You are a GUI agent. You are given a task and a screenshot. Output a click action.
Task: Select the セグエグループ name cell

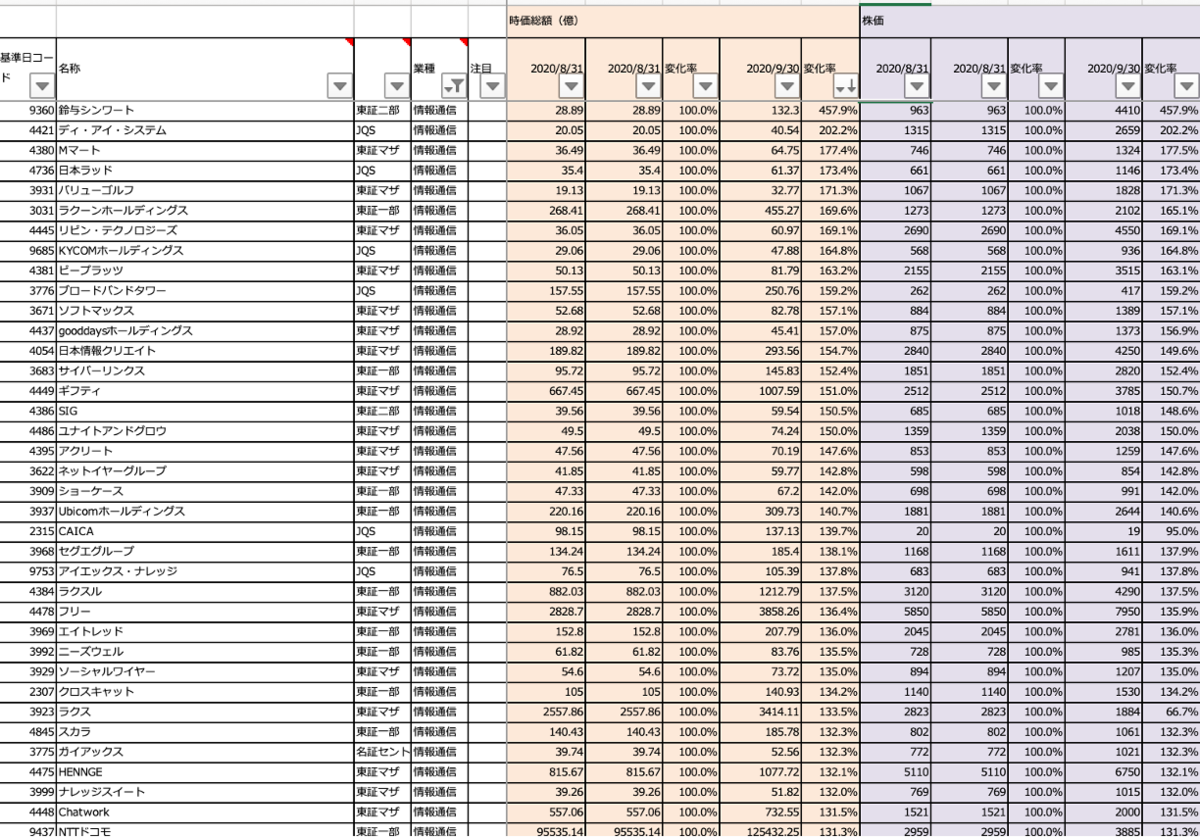pyautogui.click(x=205, y=551)
